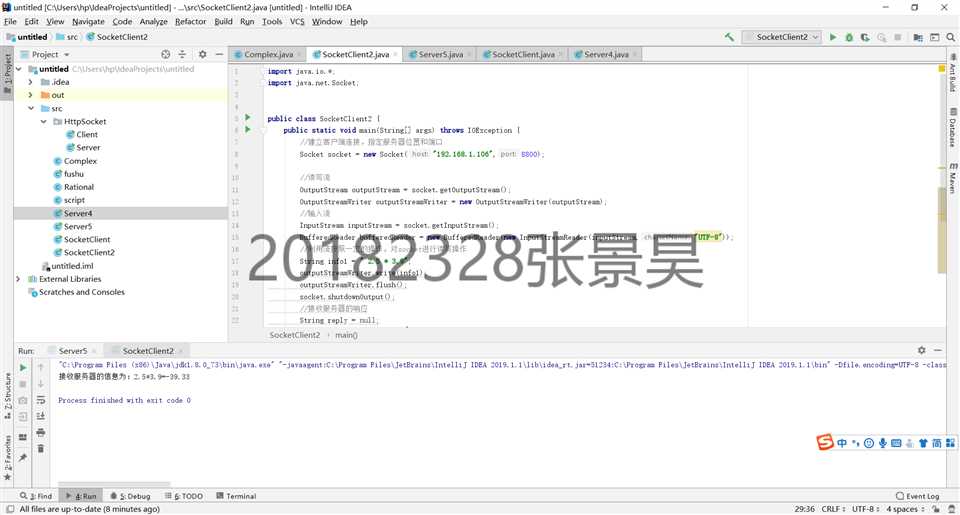Select Rational class in the tree
960x515 pixels.
tap(78, 187)
